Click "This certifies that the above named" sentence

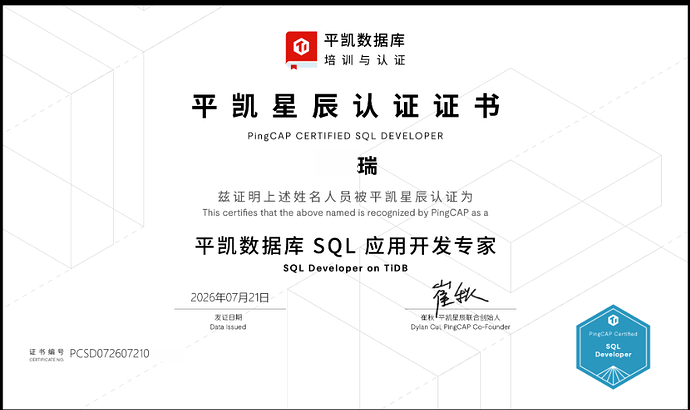click(x=345, y=213)
